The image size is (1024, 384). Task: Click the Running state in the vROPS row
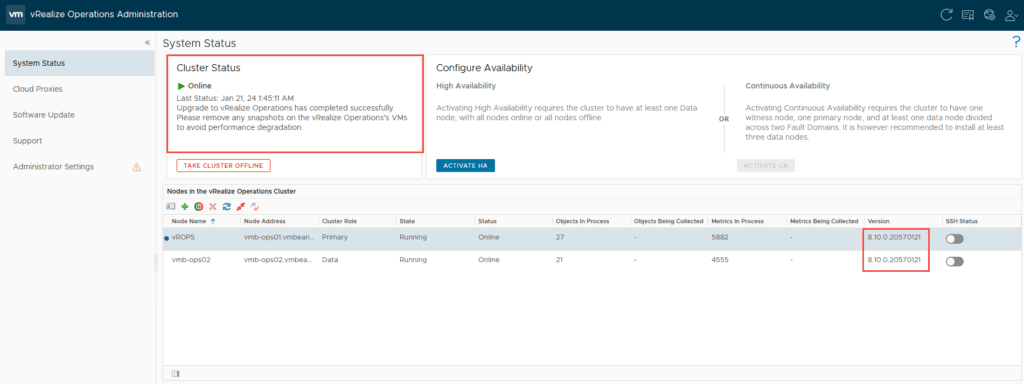[x=413, y=238]
